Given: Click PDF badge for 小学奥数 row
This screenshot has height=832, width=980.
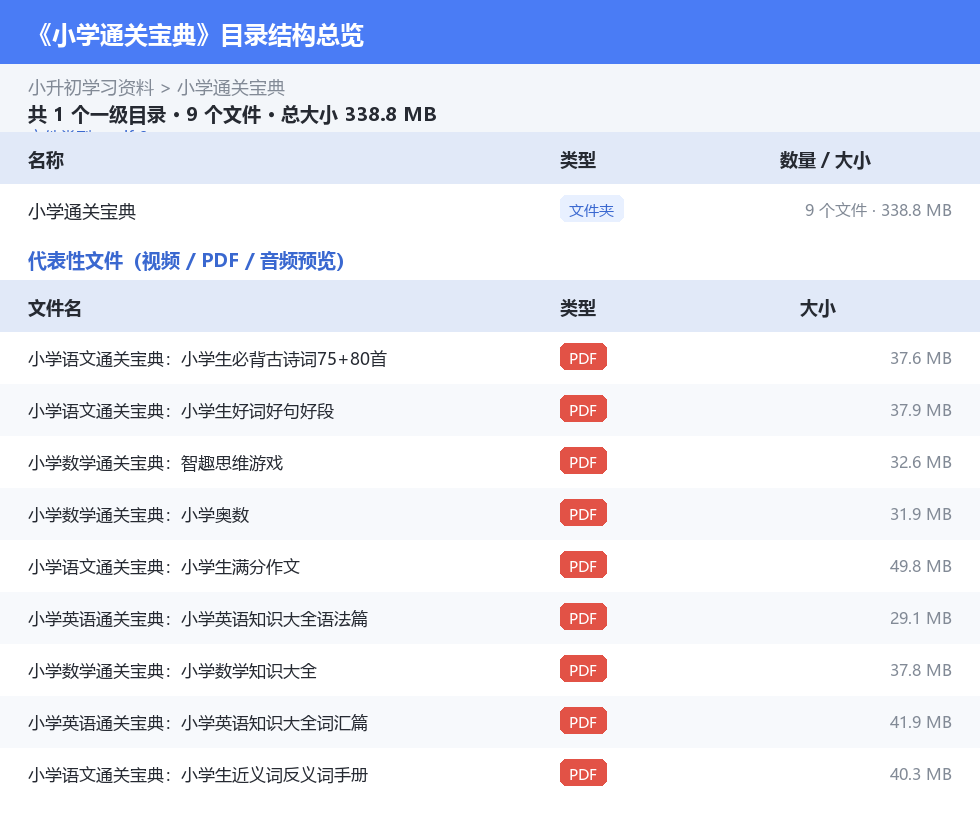Looking at the screenshot, I should (x=583, y=513).
